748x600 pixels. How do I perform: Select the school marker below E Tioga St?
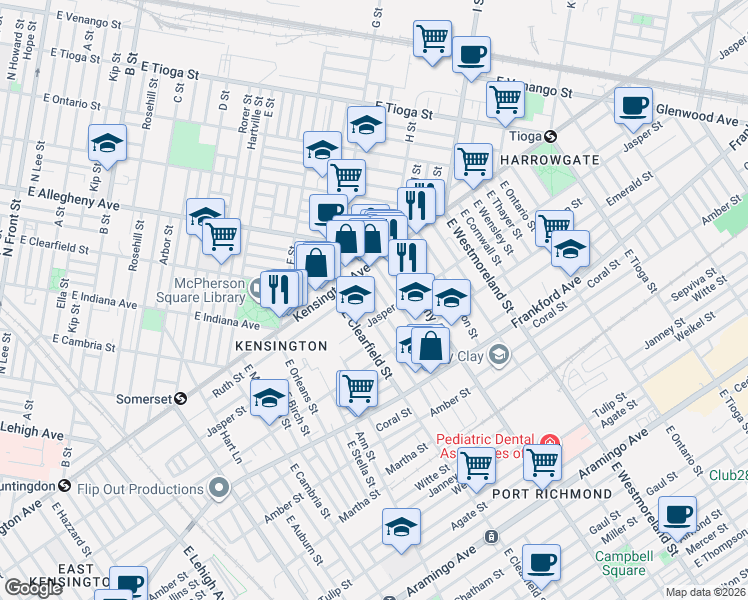point(366,126)
